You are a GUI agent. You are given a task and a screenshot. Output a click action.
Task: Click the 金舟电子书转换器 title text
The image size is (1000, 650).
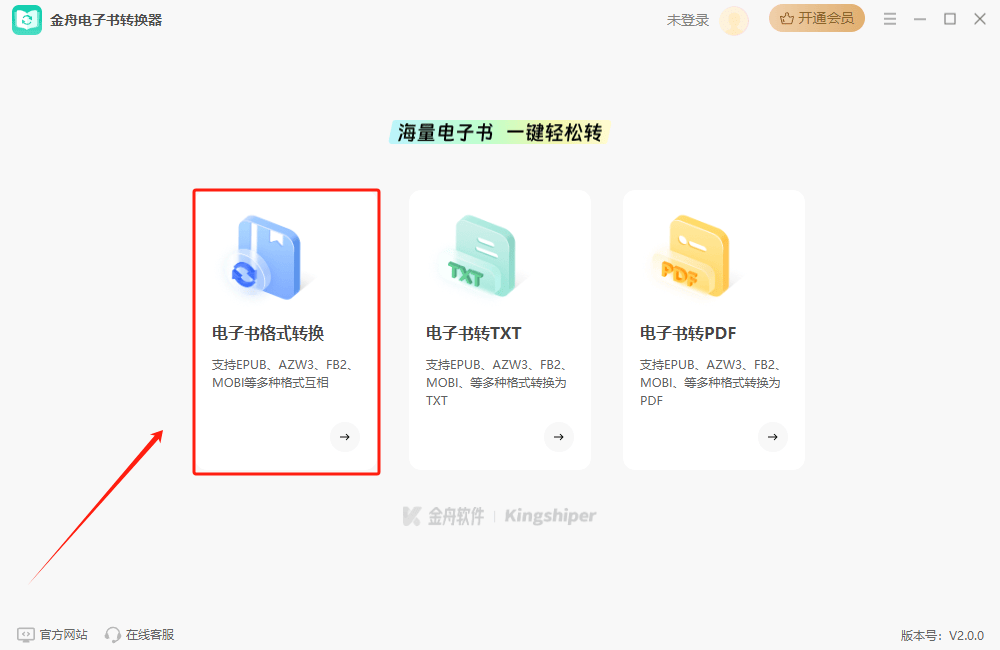click(x=107, y=20)
